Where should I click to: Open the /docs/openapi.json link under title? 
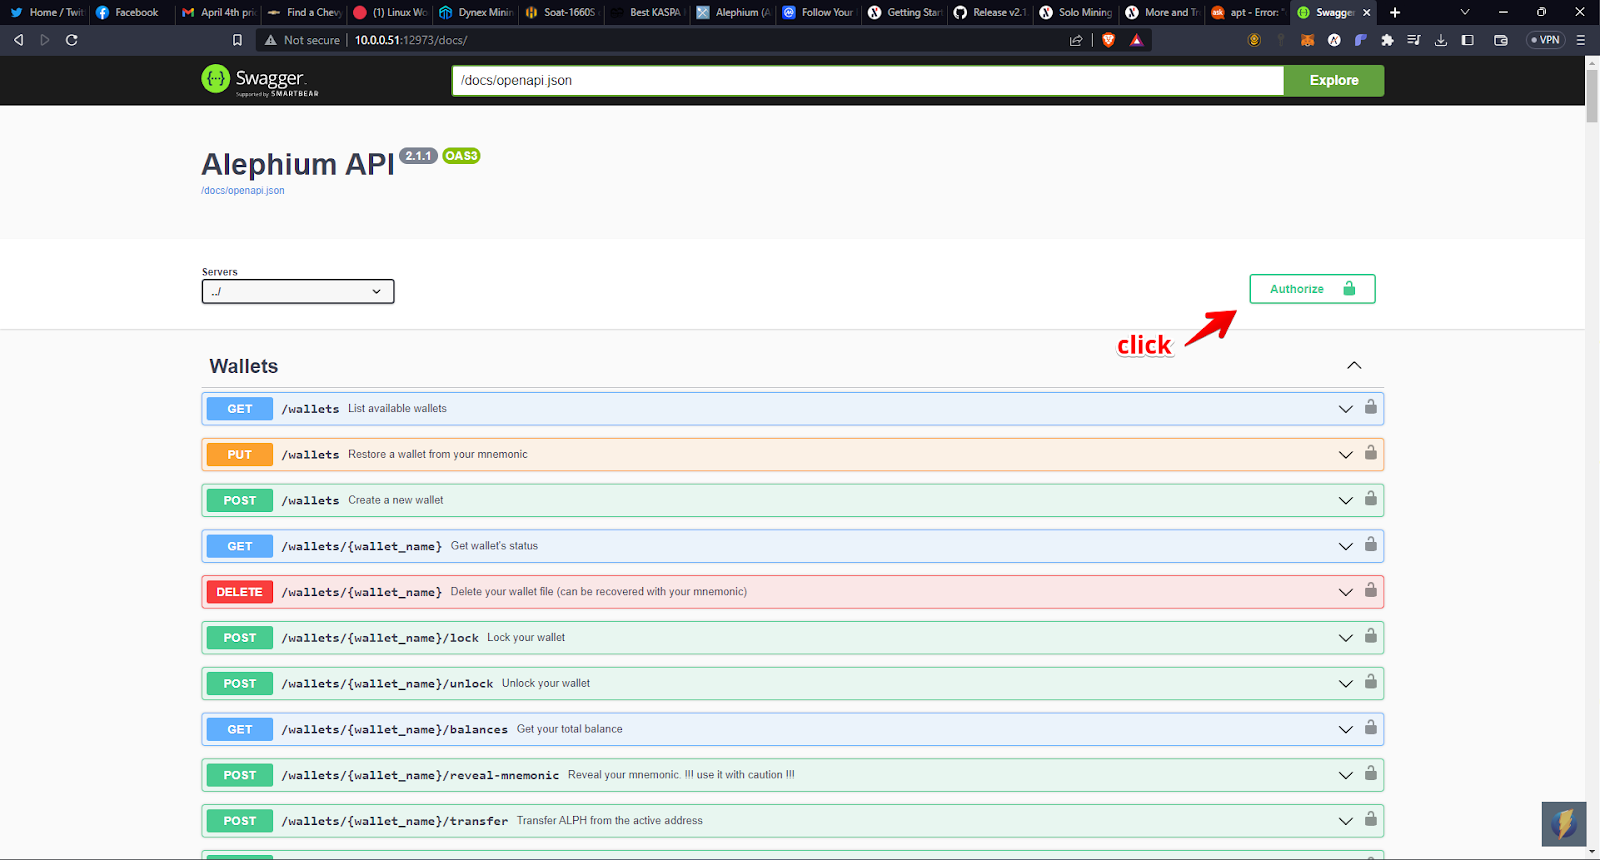point(243,190)
